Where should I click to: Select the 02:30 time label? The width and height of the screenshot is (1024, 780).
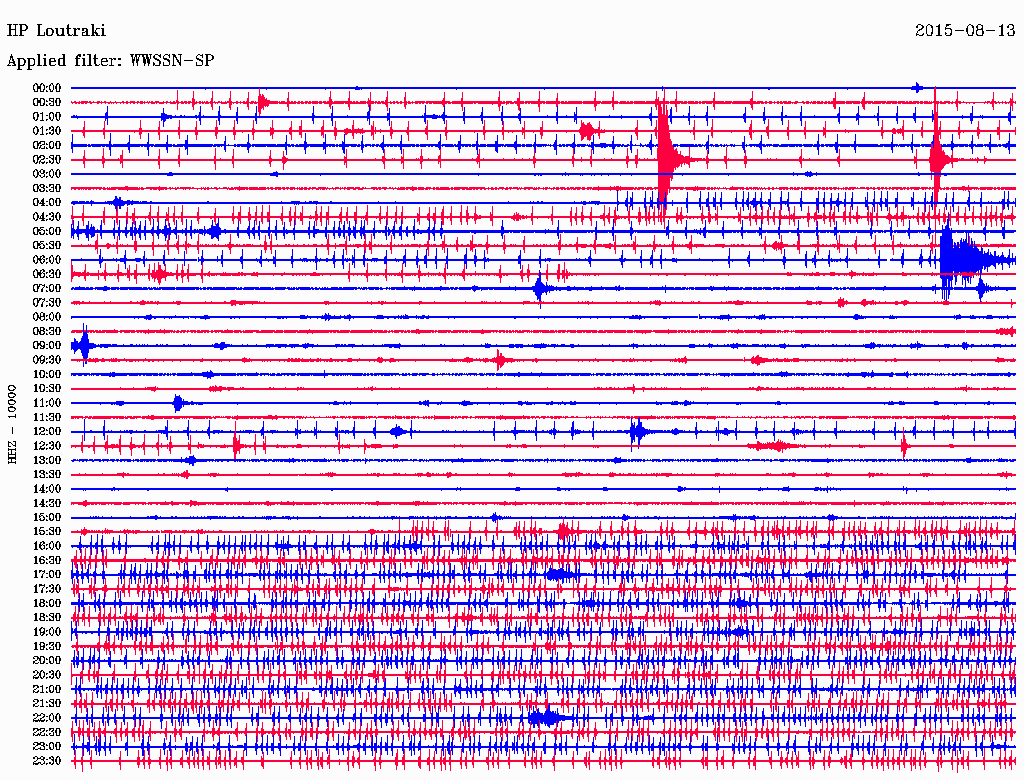pyautogui.click(x=47, y=160)
